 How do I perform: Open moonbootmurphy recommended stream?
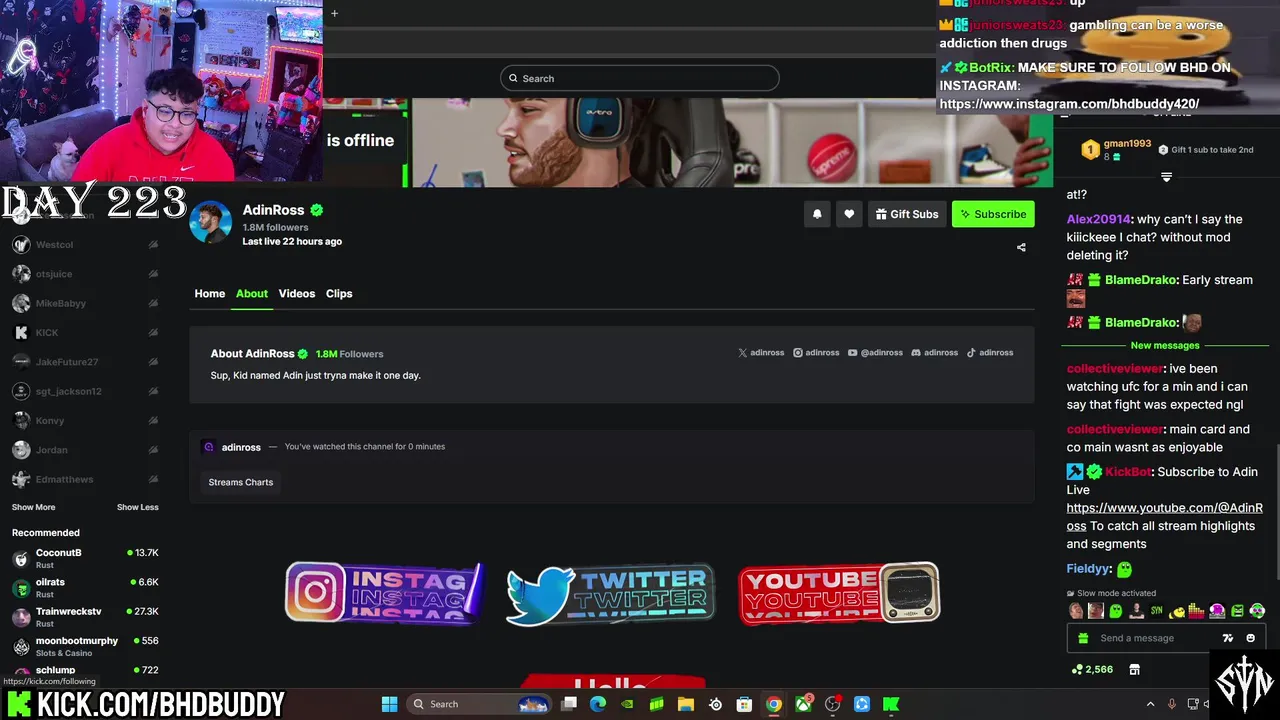pyautogui.click(x=85, y=646)
